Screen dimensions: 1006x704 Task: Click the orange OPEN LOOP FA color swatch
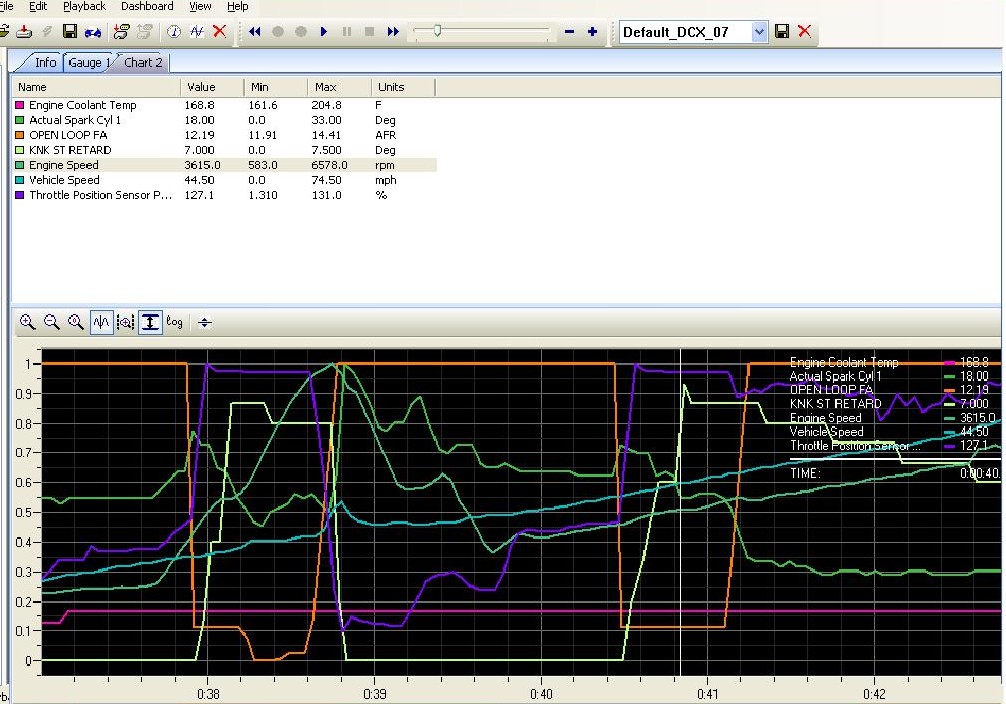[19, 135]
